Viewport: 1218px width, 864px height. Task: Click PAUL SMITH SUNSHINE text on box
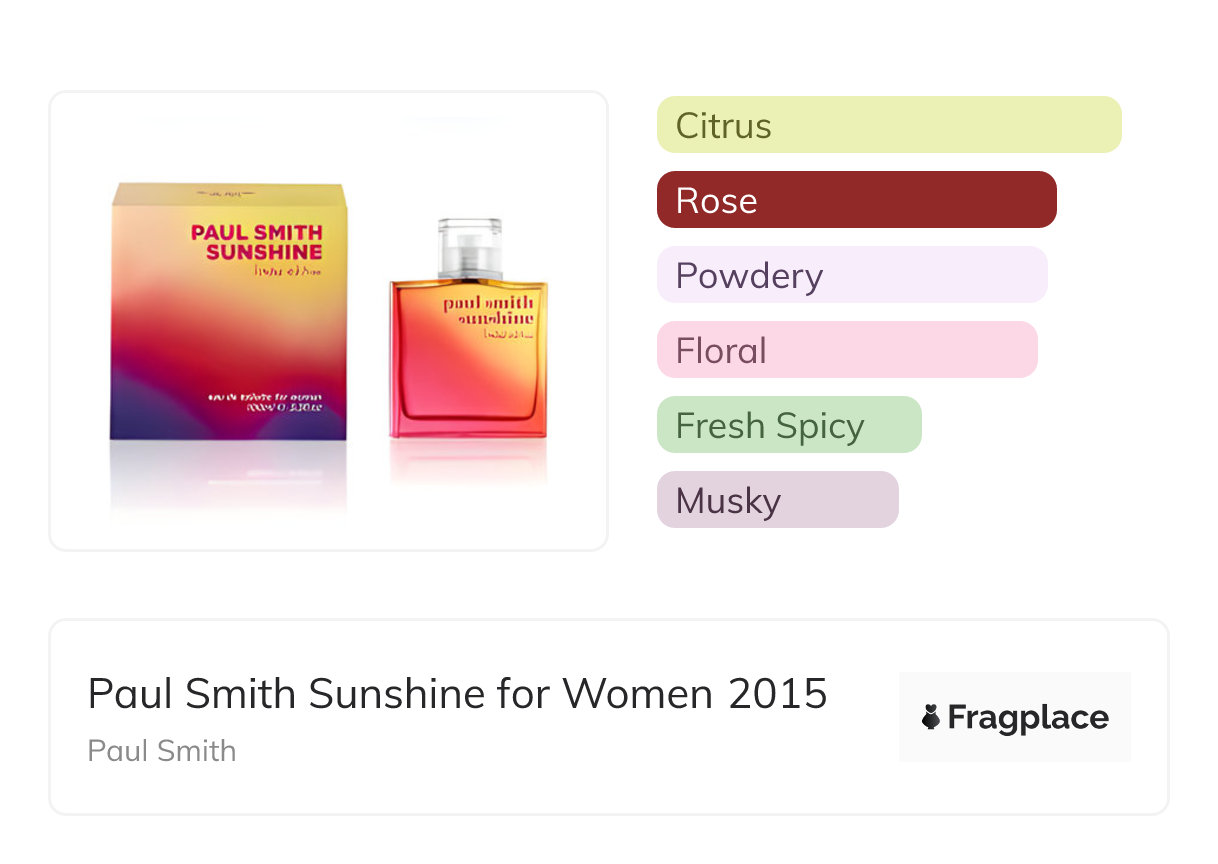(257, 242)
